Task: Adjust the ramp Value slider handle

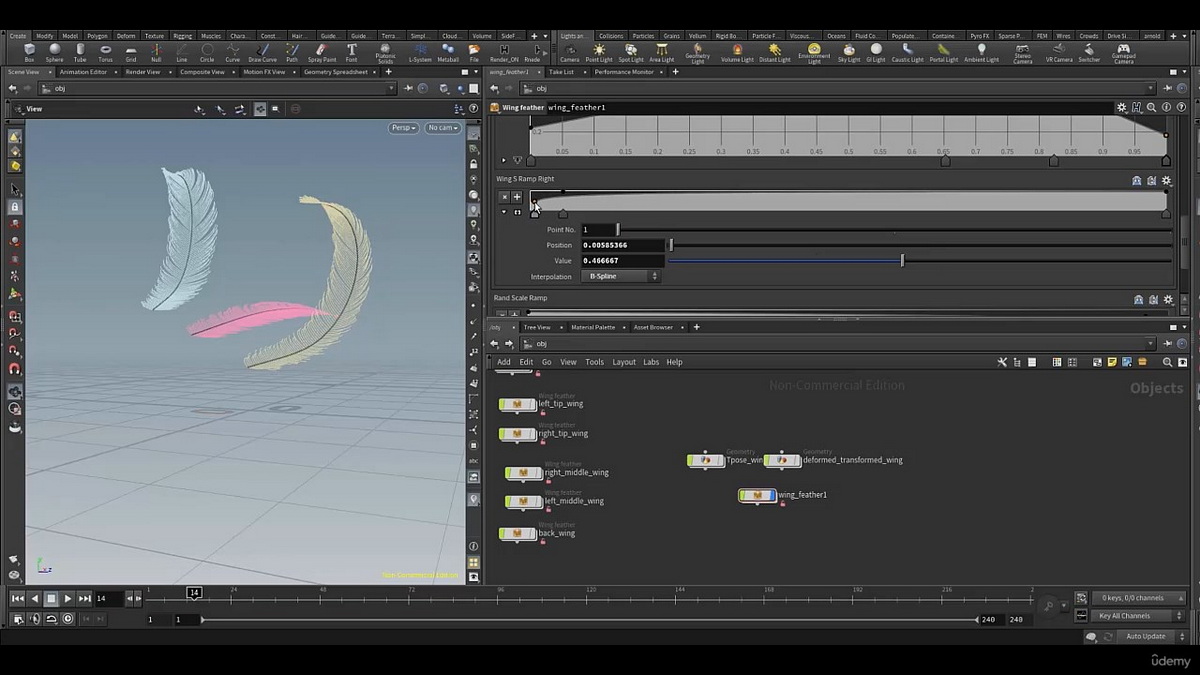Action: click(902, 260)
